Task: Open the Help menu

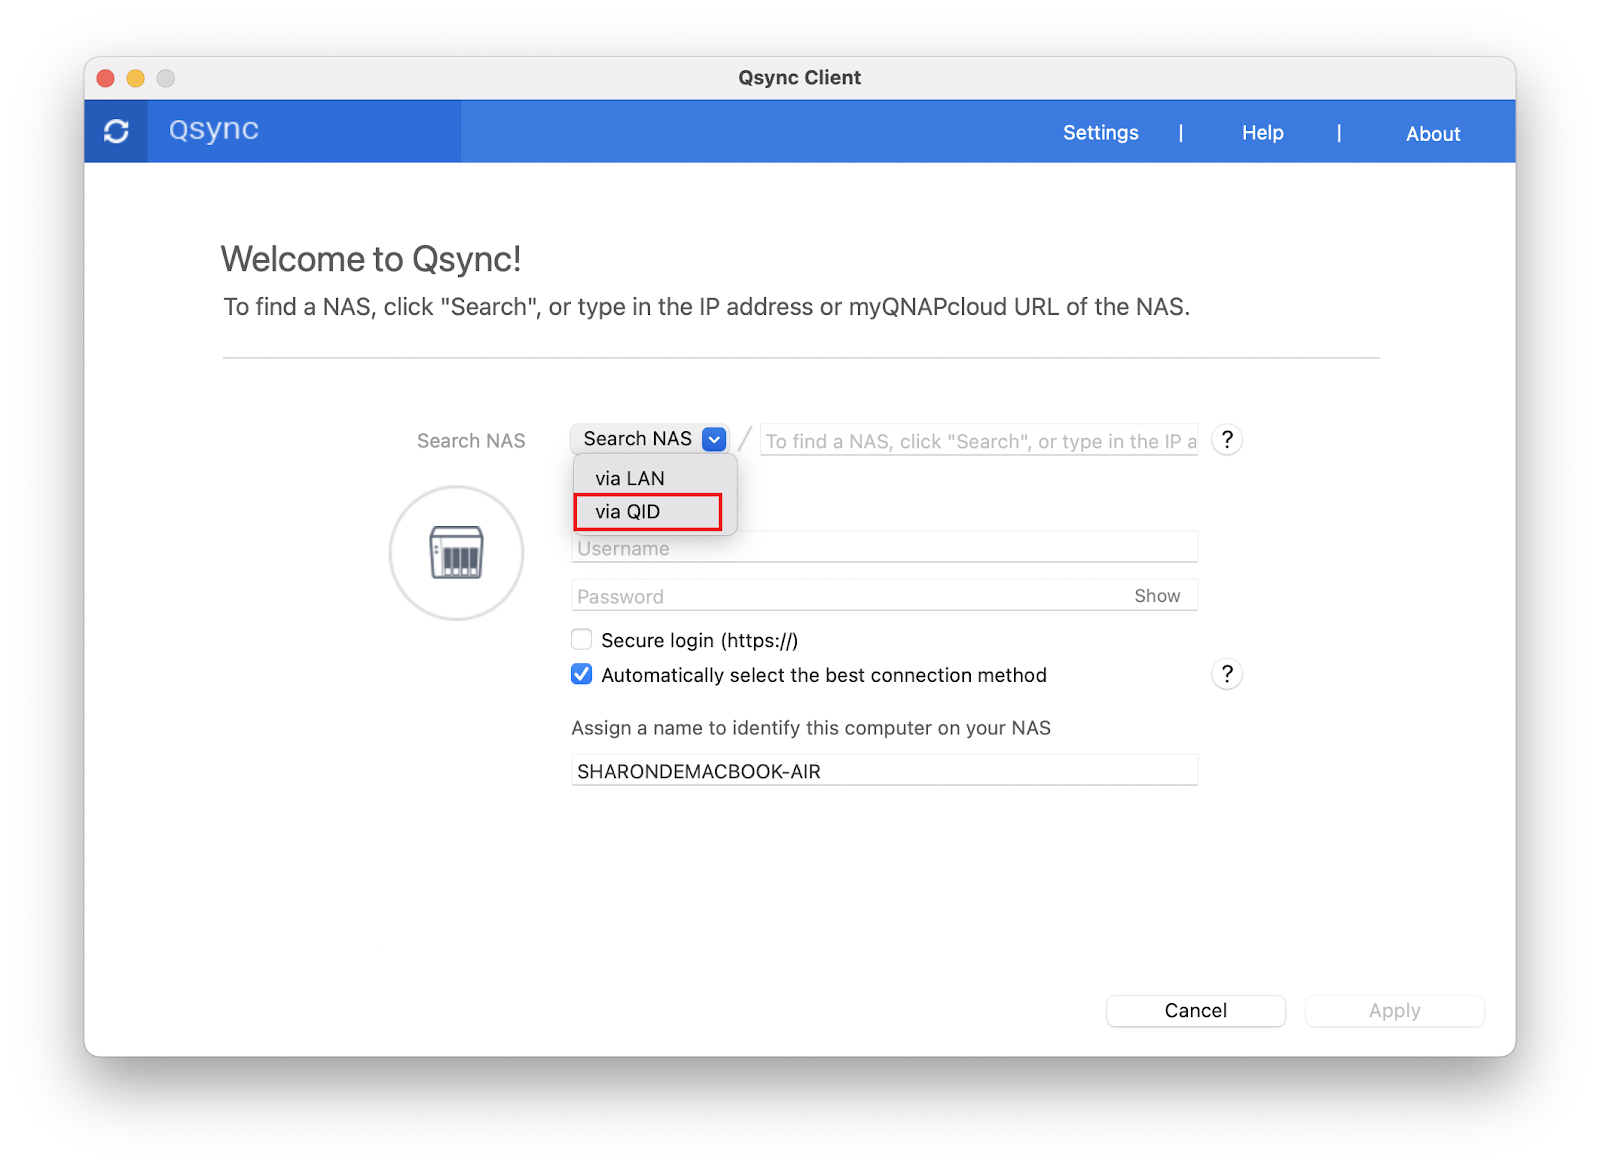Action: (x=1262, y=133)
